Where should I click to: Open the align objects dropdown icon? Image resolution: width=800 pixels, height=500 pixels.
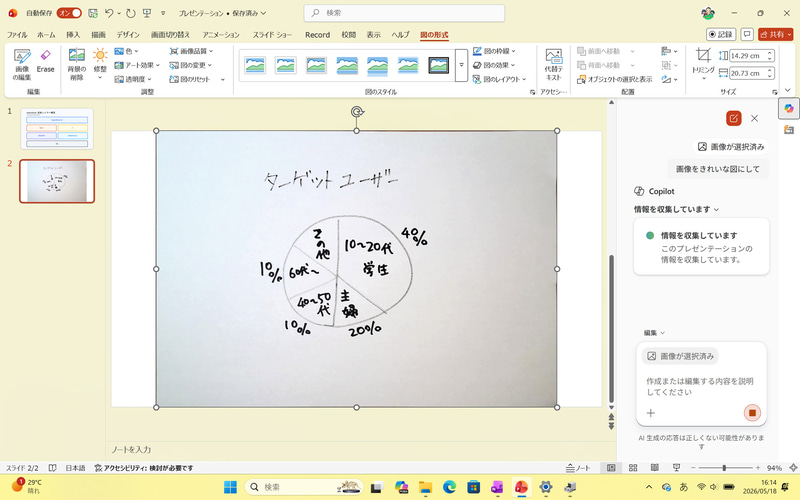(669, 51)
